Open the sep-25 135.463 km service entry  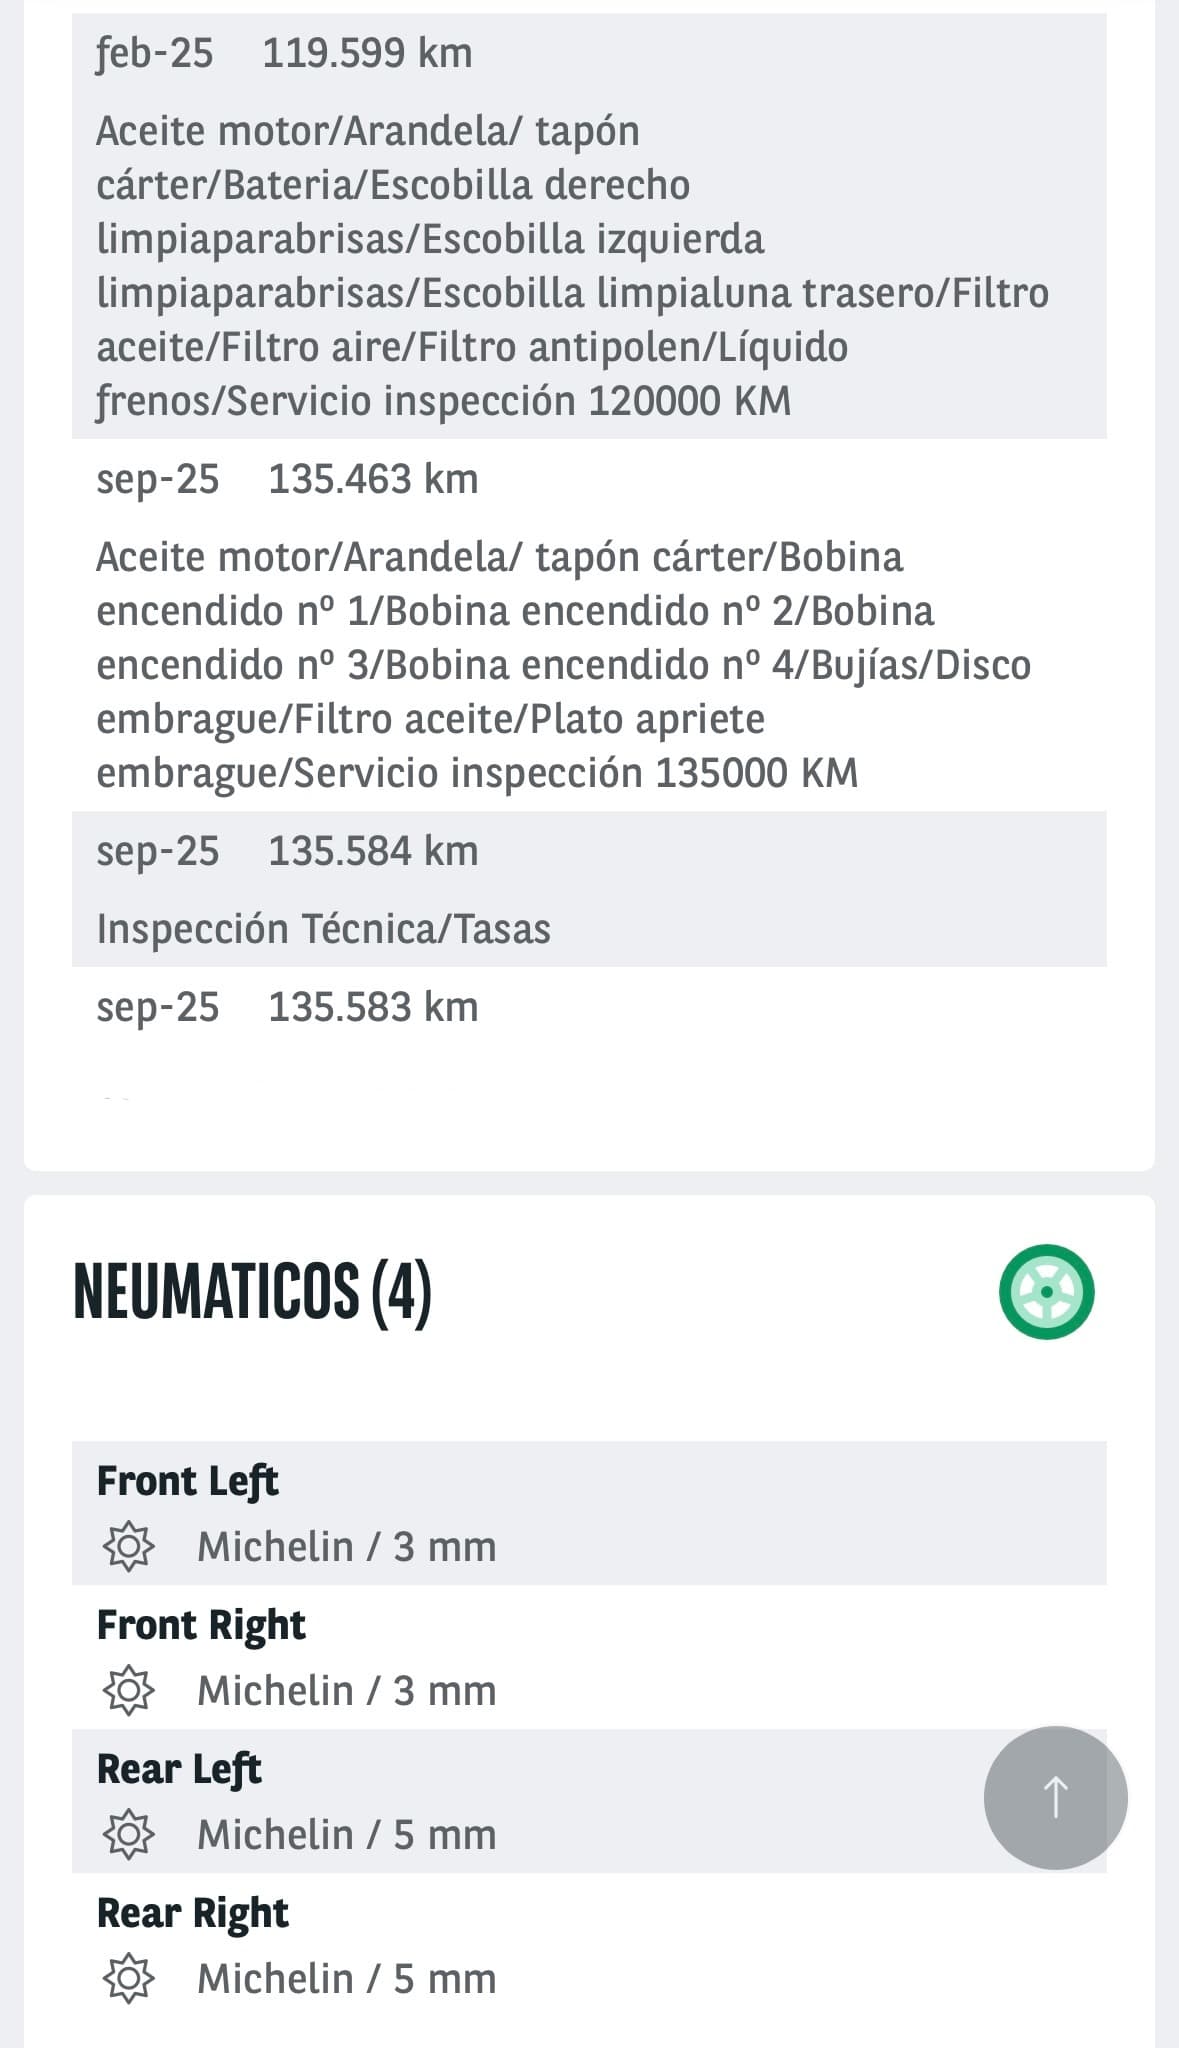(287, 479)
